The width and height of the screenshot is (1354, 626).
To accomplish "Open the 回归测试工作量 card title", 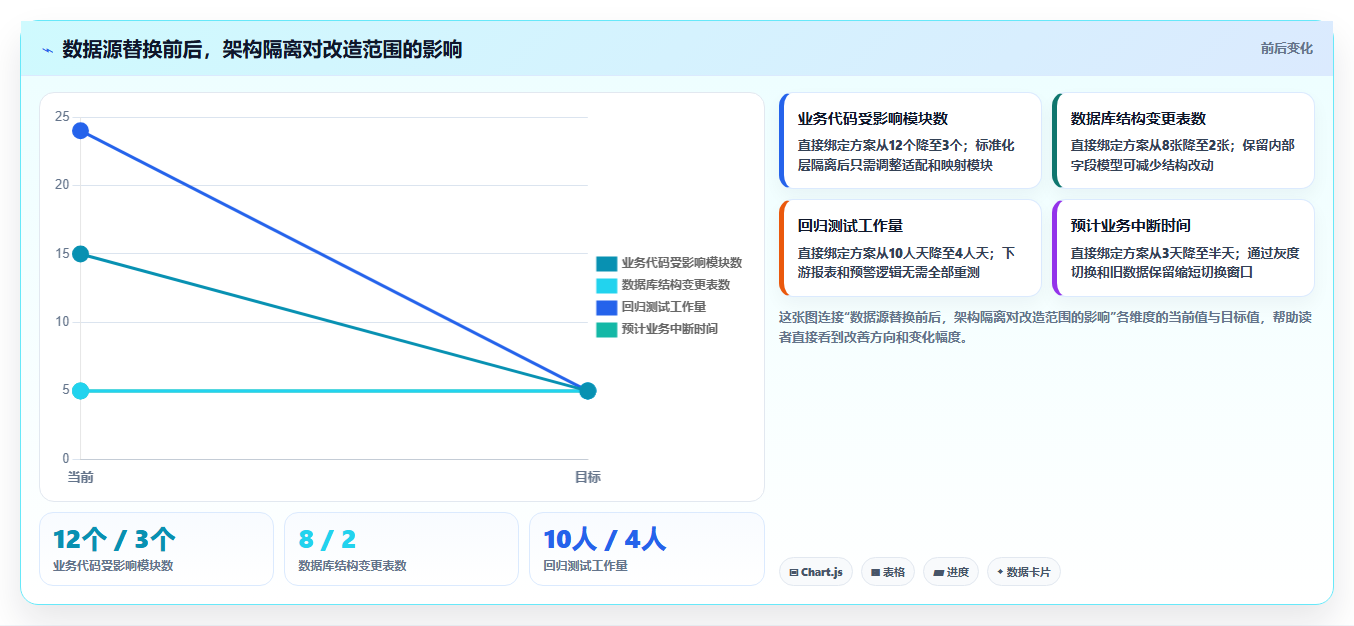I will point(850,226).
